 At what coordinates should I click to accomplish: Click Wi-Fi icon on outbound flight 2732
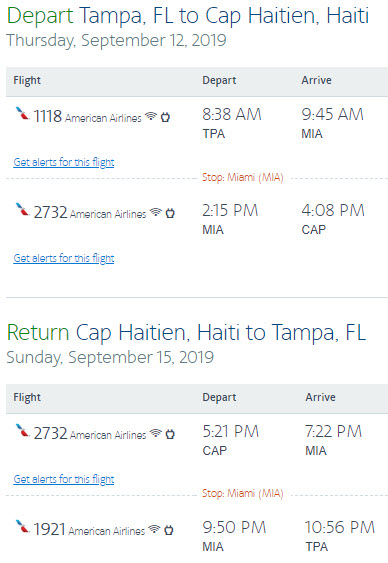156,212
